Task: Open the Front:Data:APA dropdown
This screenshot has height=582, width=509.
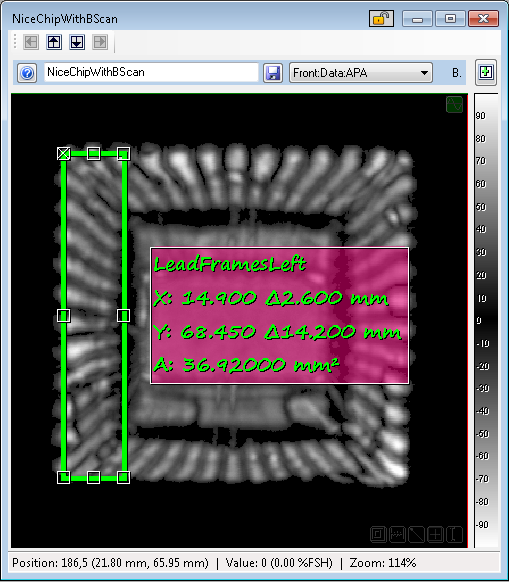Action: (x=360, y=73)
